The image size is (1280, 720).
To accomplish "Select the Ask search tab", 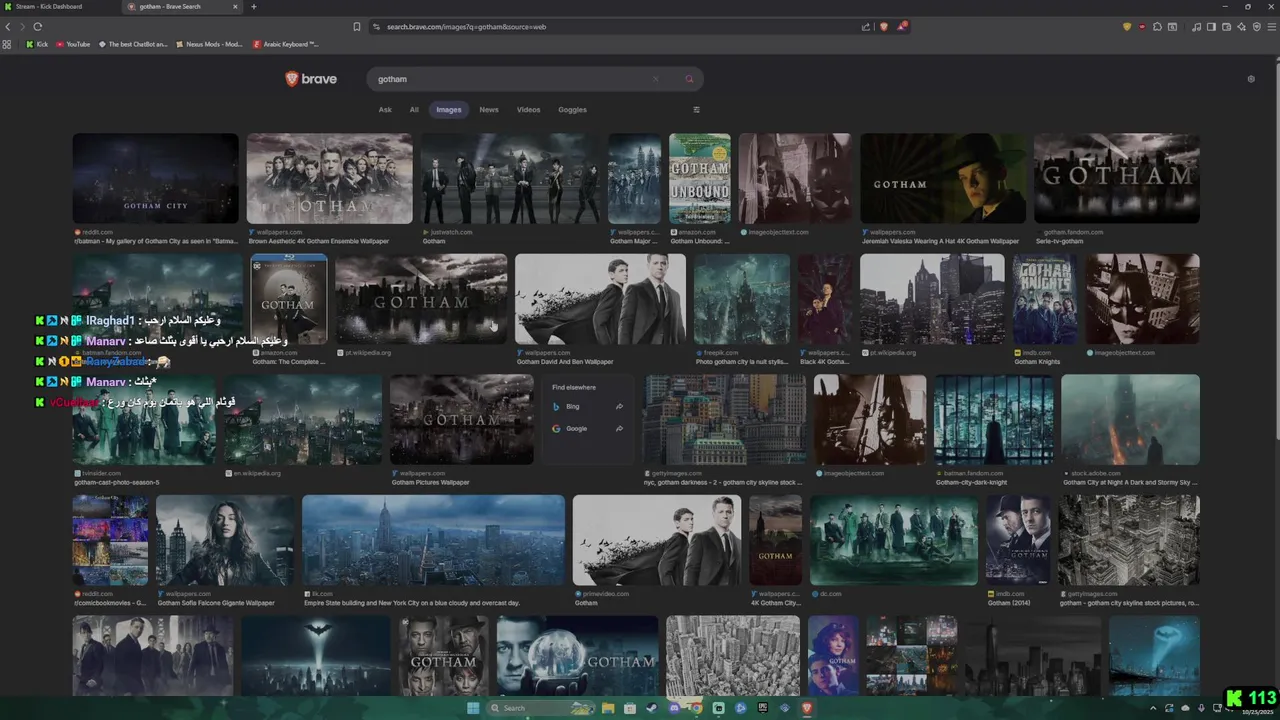I will [x=385, y=110].
